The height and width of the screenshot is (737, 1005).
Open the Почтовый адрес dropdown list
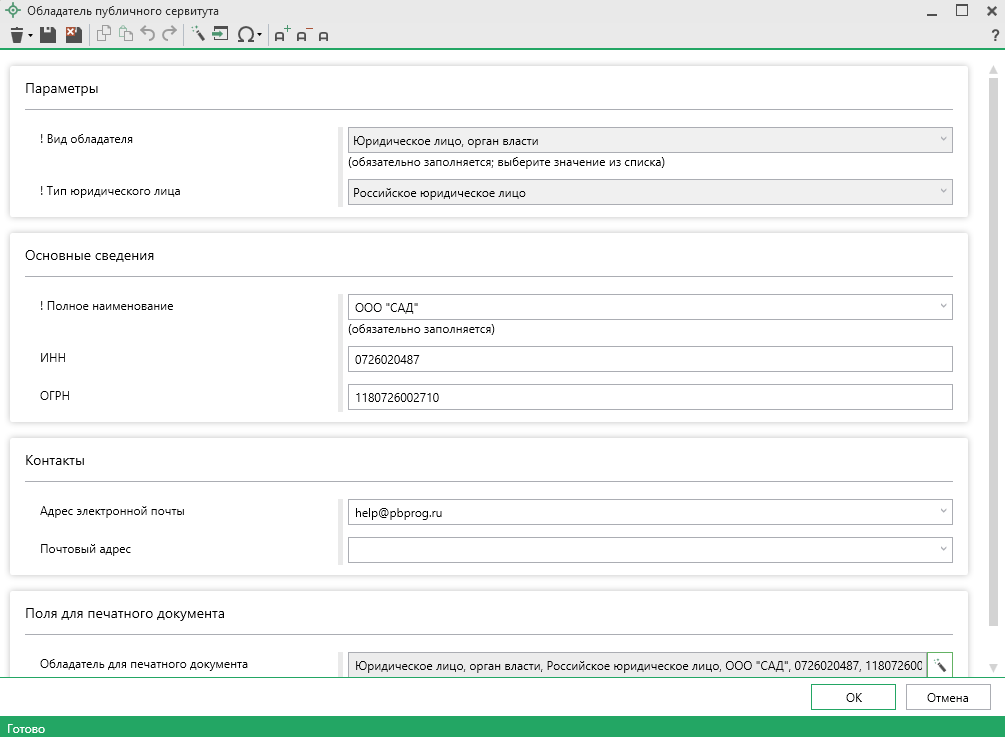click(942, 550)
